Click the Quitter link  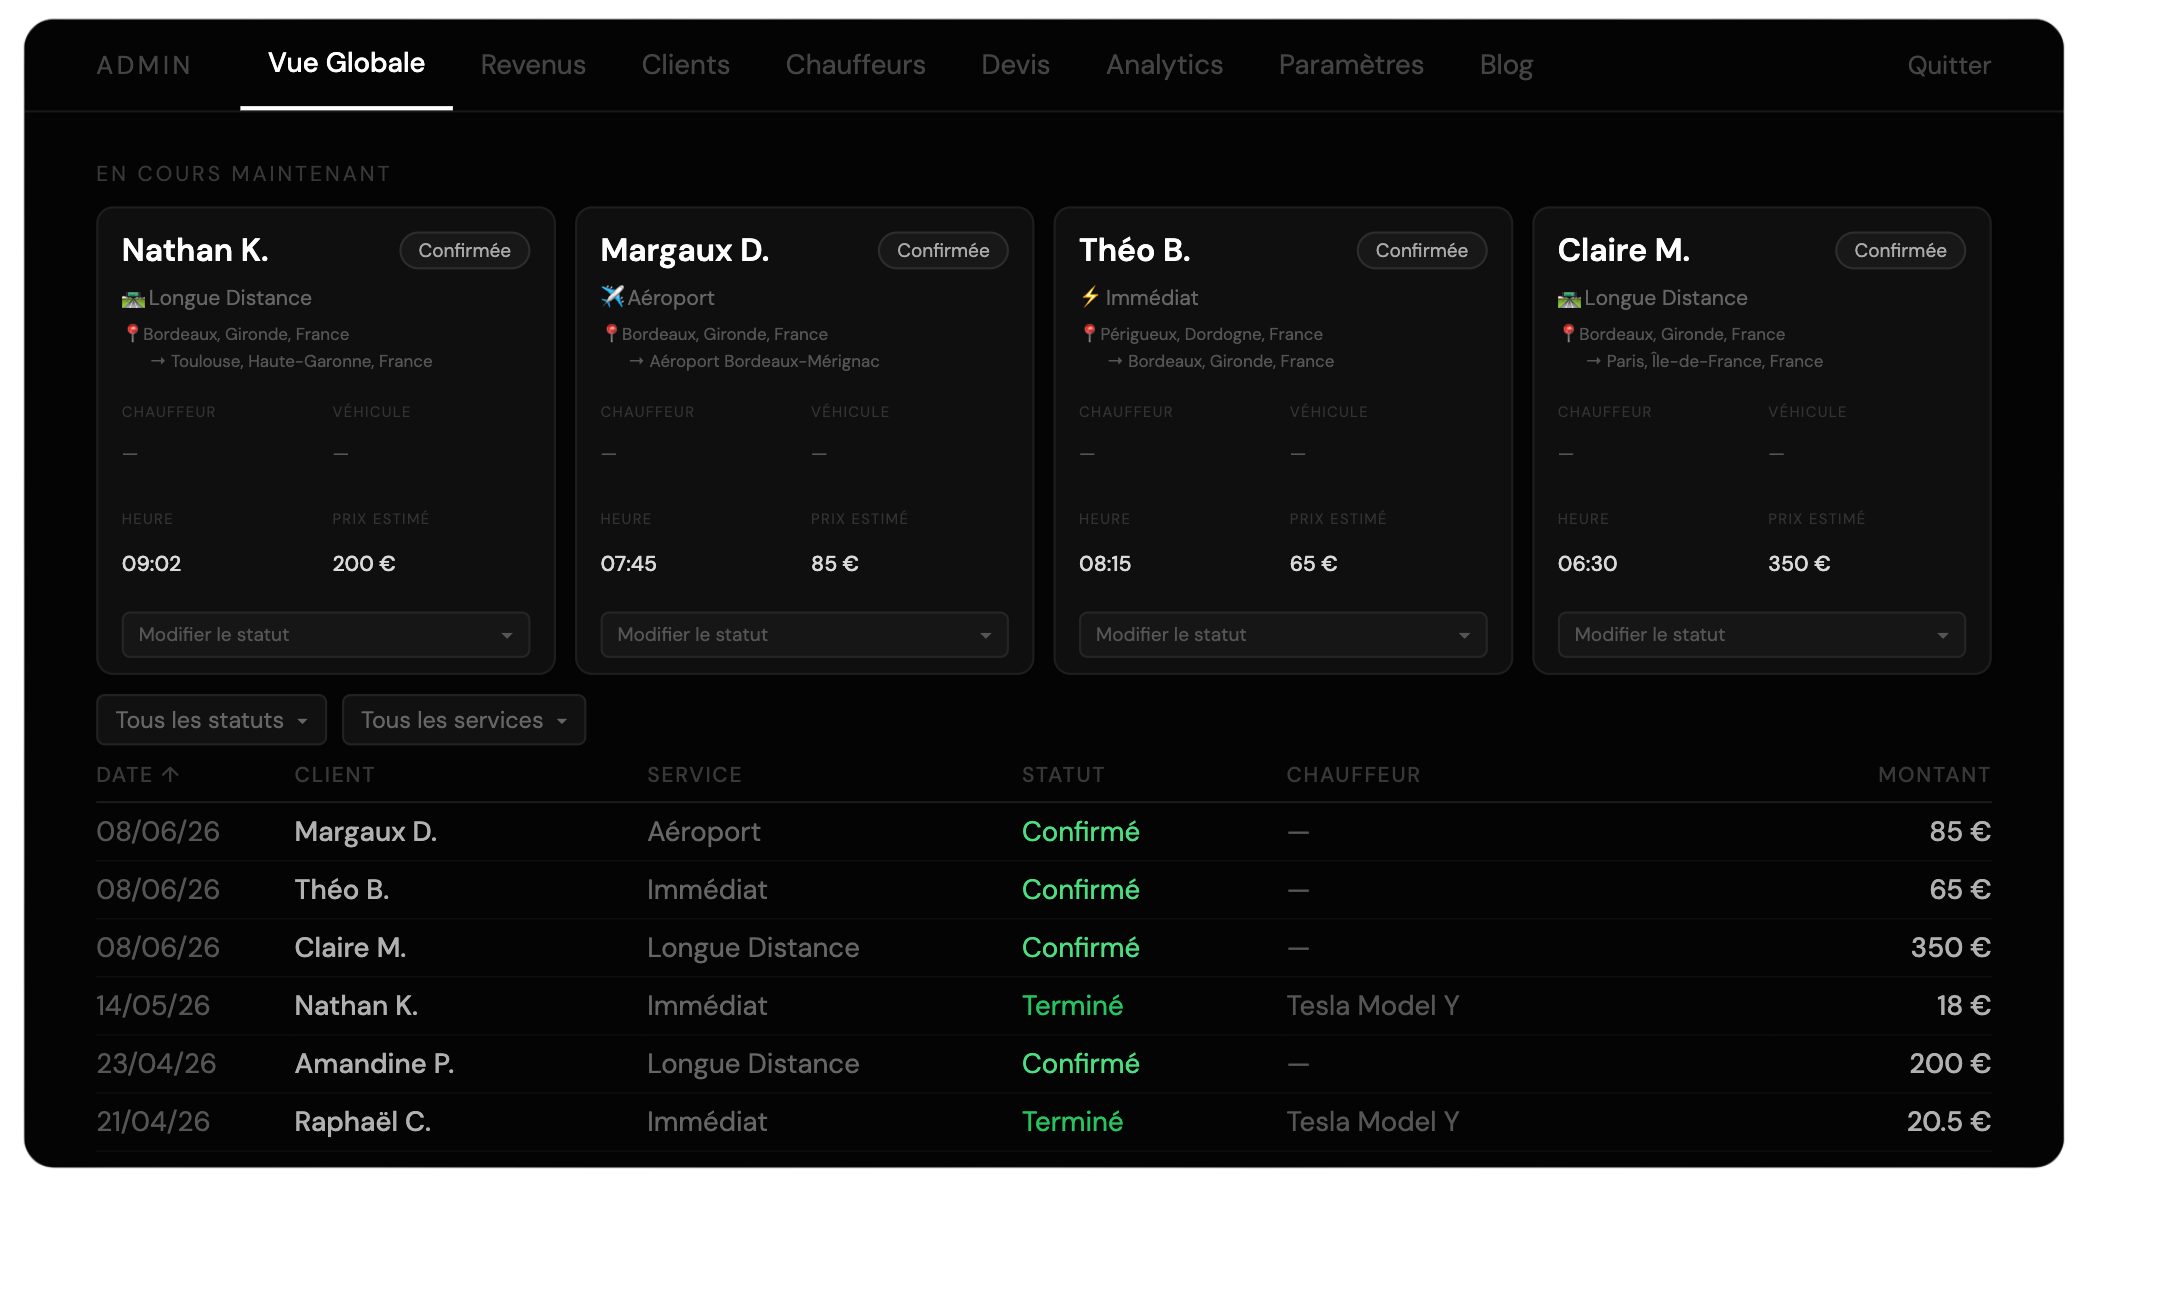(x=1949, y=66)
